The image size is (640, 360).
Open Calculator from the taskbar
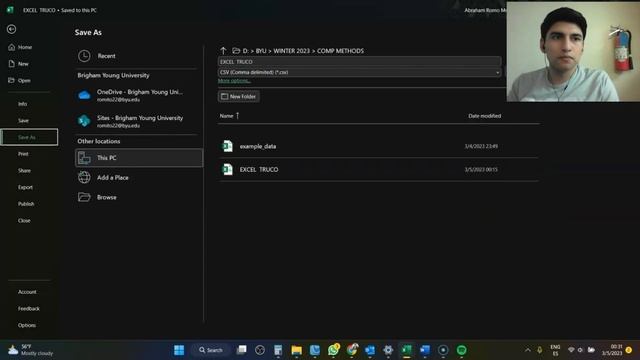pos(278,350)
